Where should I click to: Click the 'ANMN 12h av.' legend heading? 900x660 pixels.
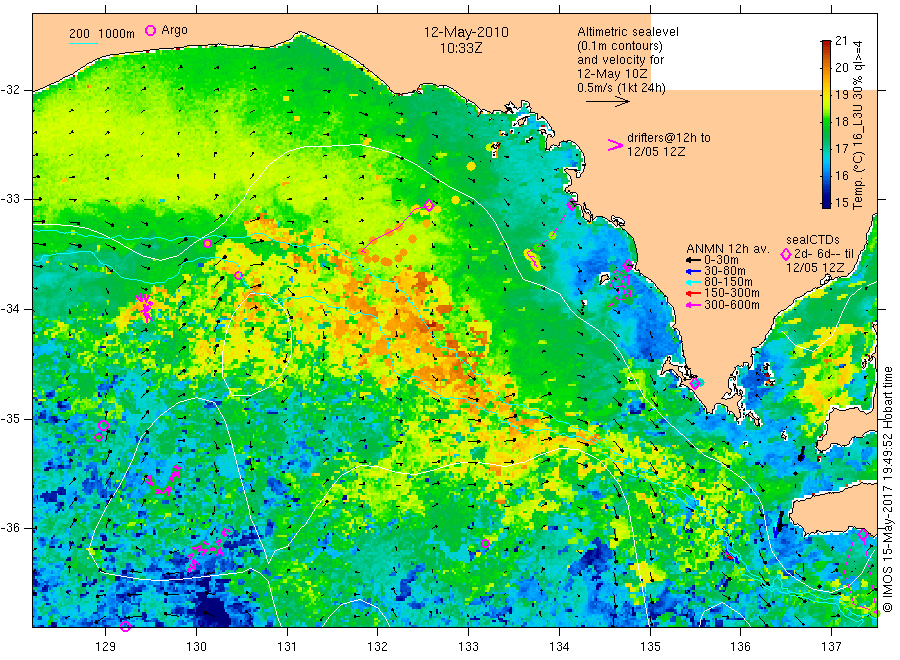coord(728,249)
